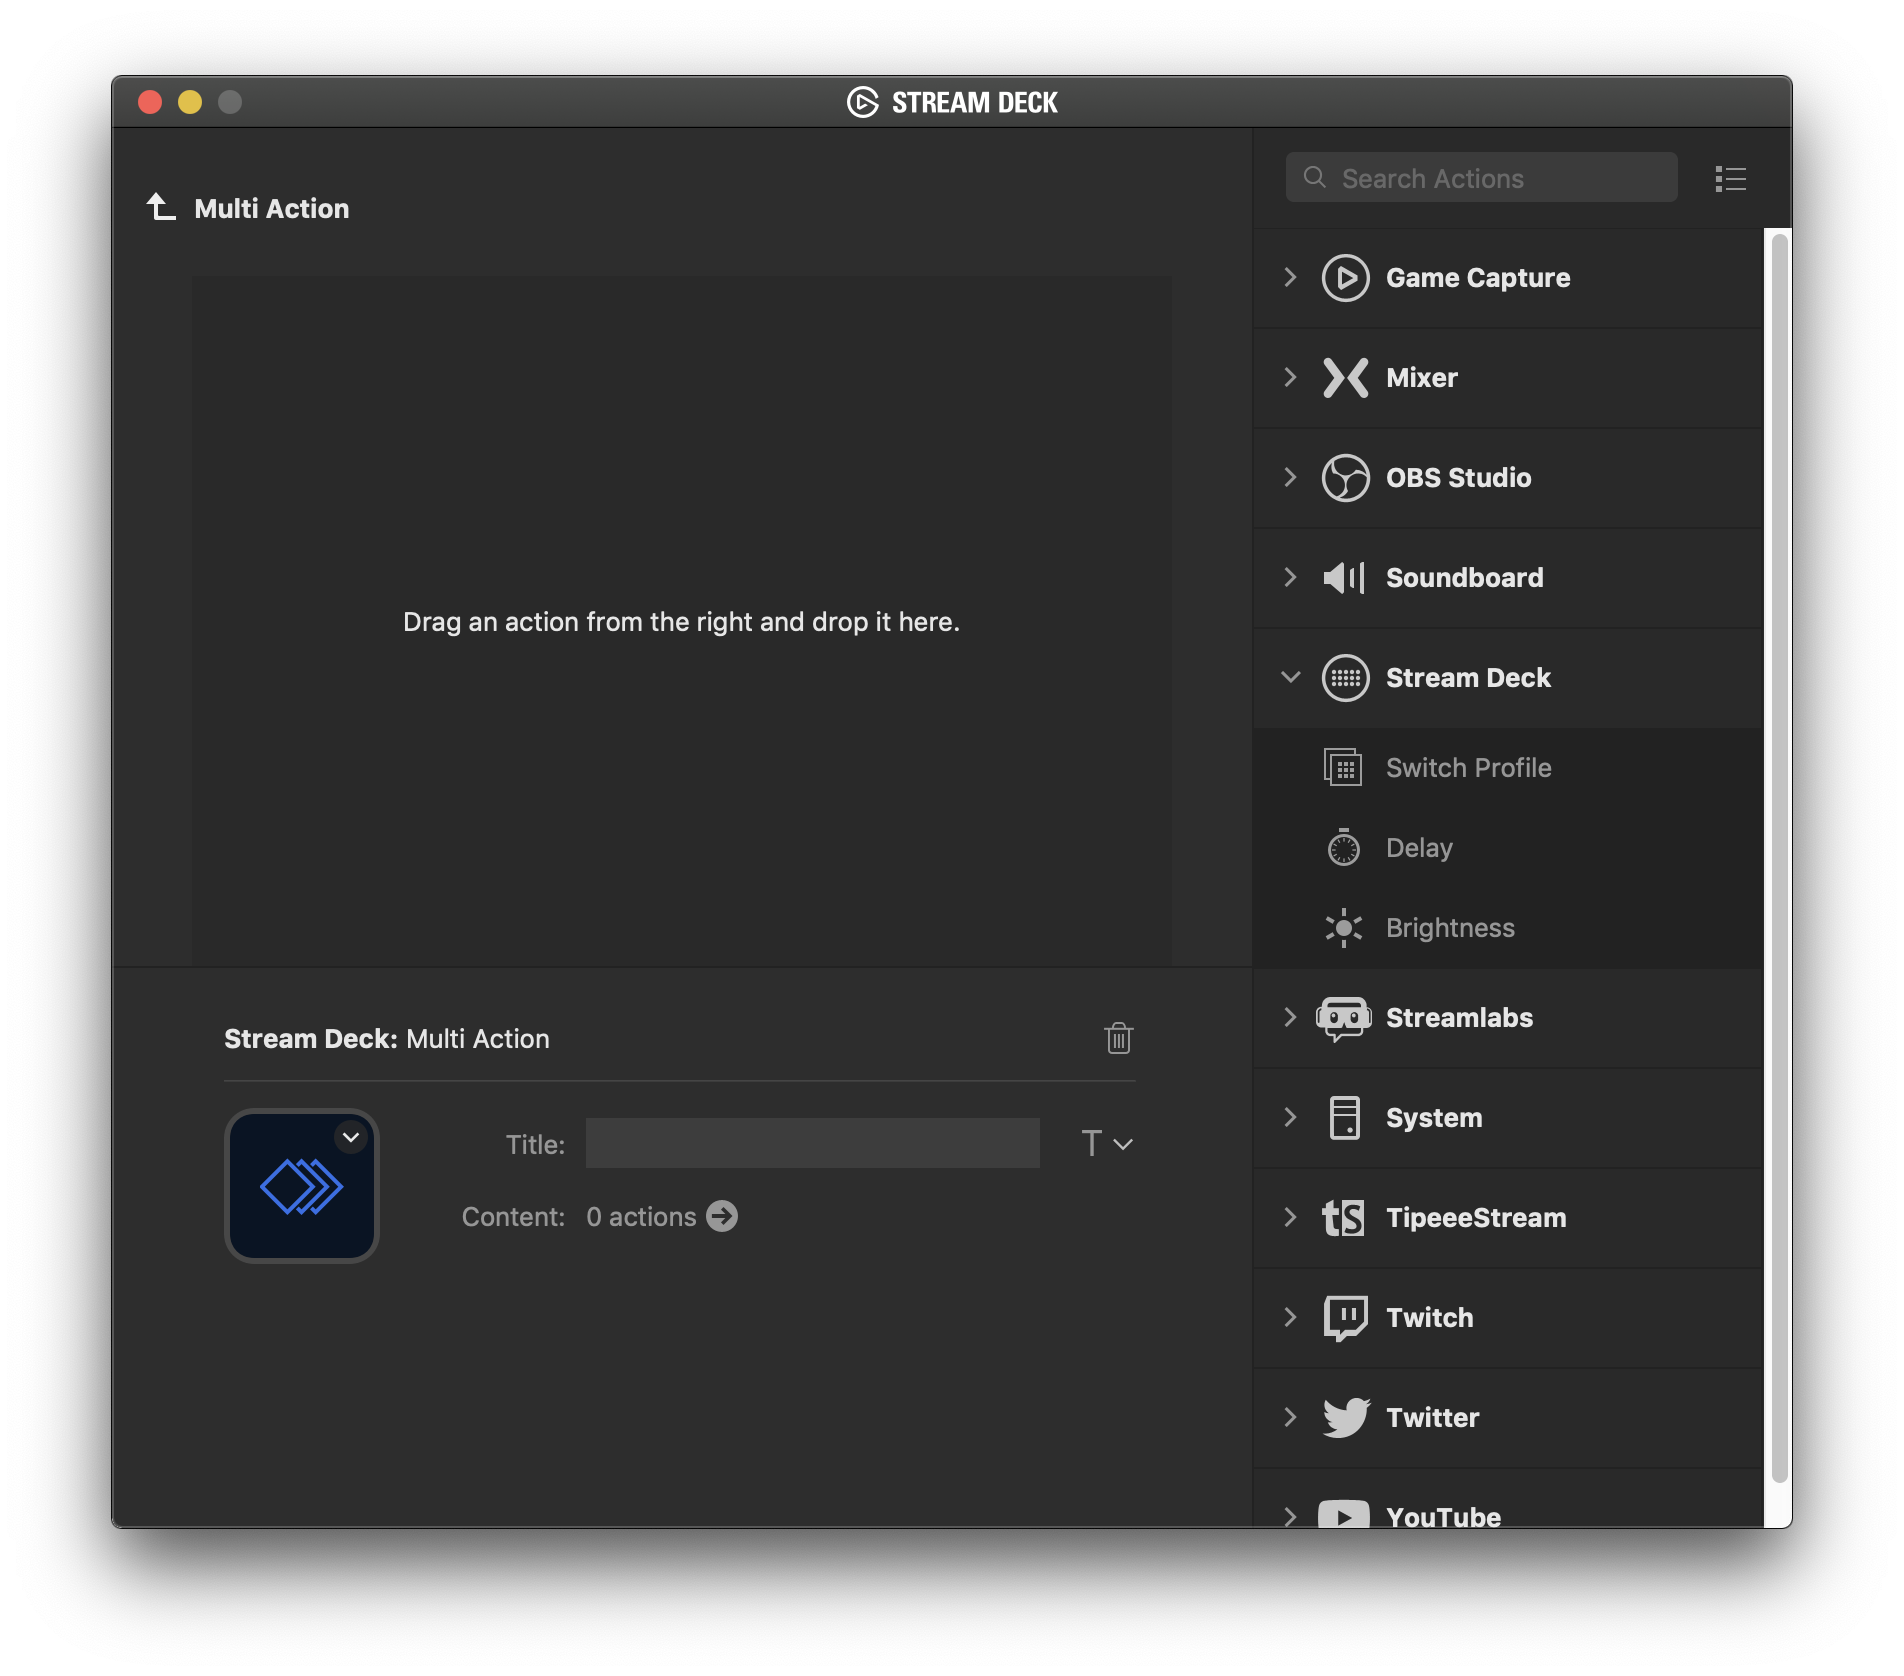
Task: Select the Delay action
Action: click(1508, 848)
